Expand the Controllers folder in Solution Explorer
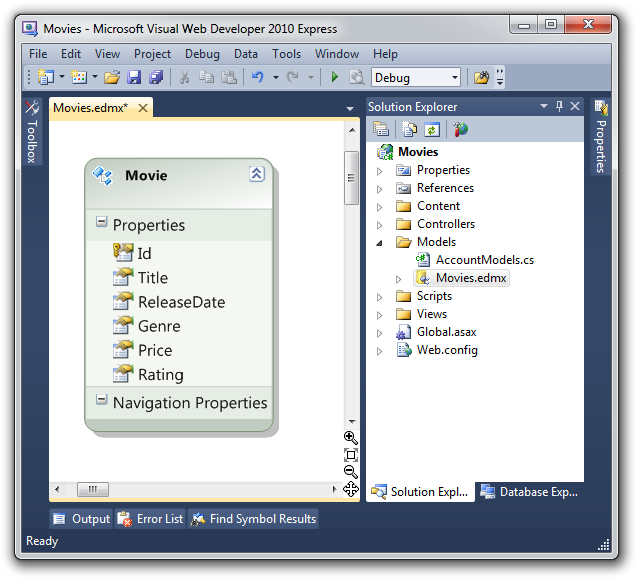 coord(379,225)
